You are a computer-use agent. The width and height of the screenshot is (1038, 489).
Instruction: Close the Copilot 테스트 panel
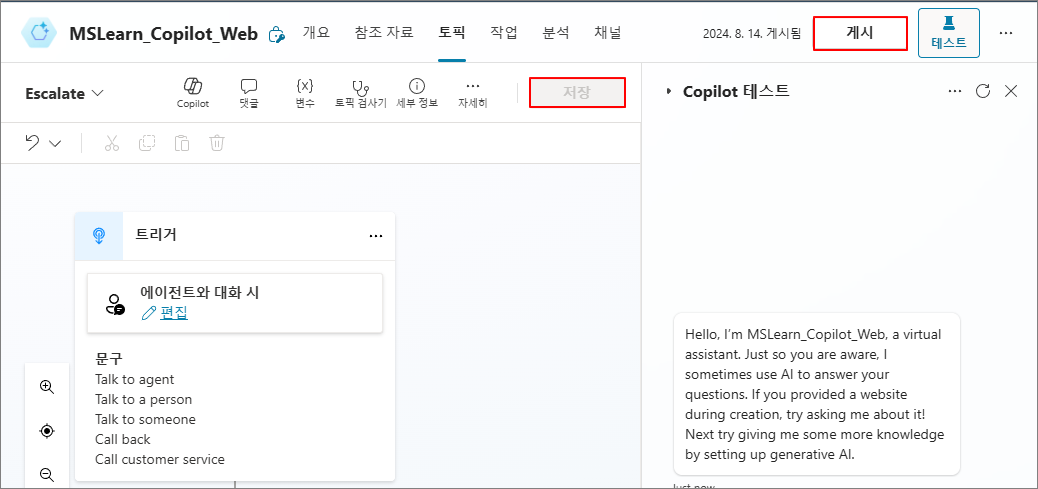(1011, 91)
